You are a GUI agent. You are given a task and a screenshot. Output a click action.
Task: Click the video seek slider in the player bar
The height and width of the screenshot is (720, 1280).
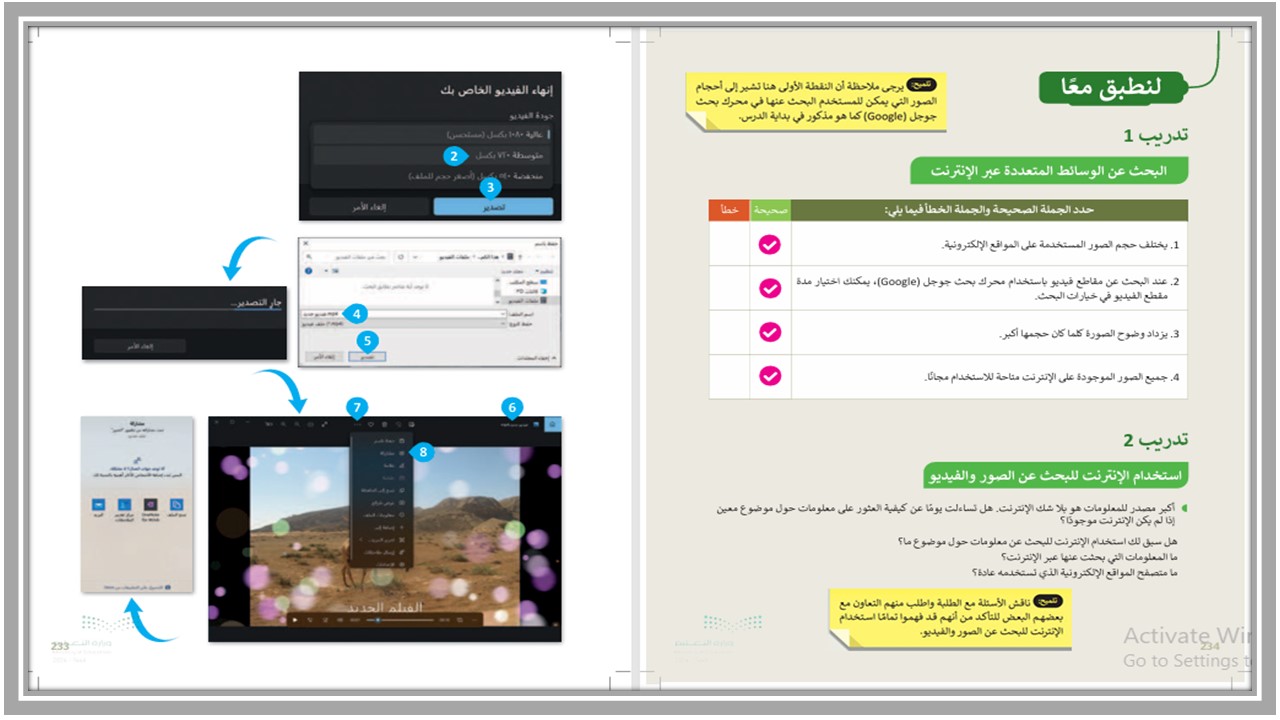[400, 619]
